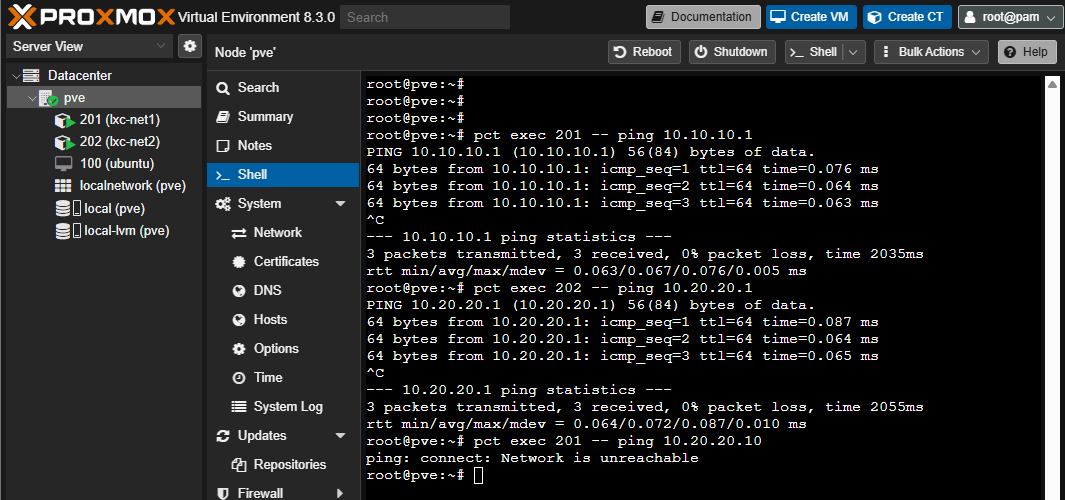Expand the Firewall submenu arrow
The height and width of the screenshot is (500, 1065).
point(340,493)
